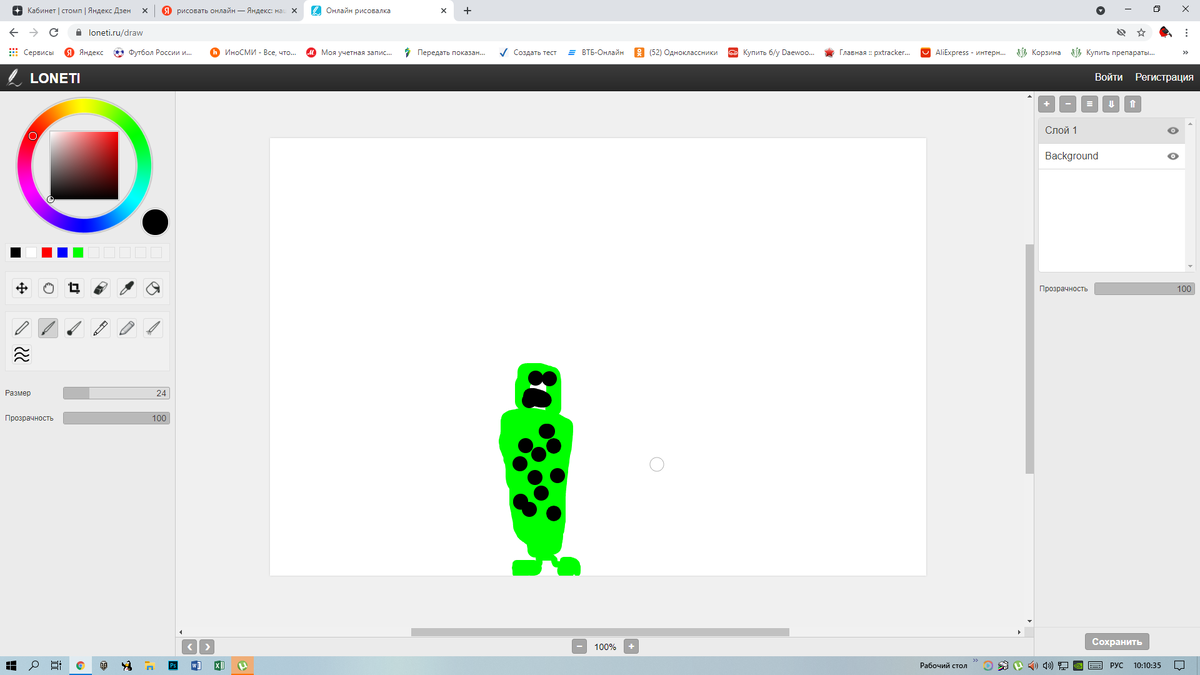1200x675 pixels.
Task: Click the horizontal canvas scrollbar
Action: point(600,632)
